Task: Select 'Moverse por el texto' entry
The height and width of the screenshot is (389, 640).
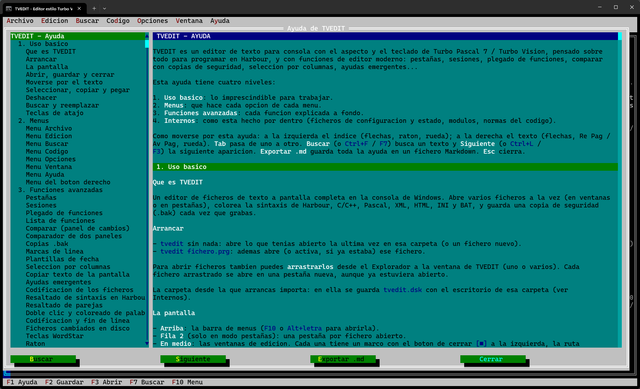Action: tap(64, 82)
